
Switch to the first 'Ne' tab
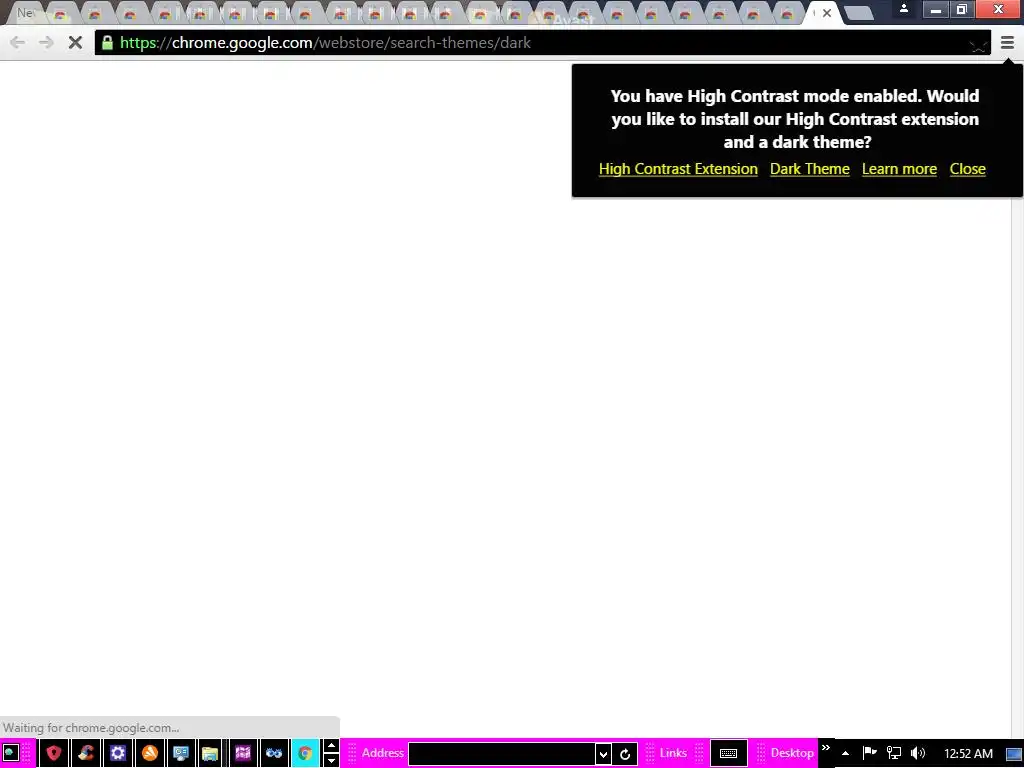click(x=25, y=13)
